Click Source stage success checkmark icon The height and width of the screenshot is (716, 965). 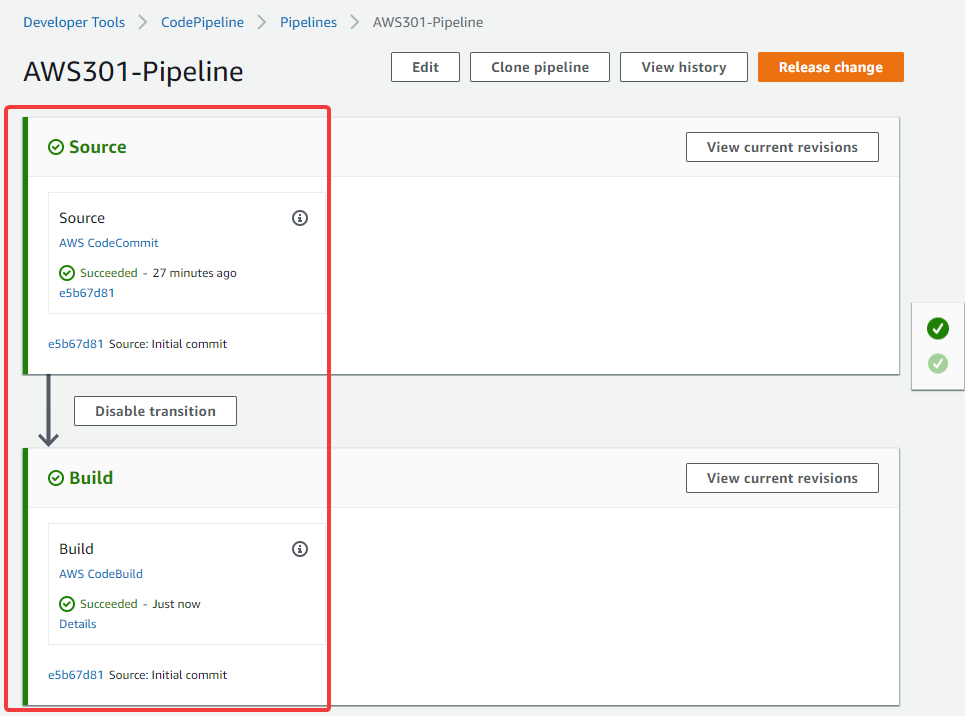click(x=56, y=147)
